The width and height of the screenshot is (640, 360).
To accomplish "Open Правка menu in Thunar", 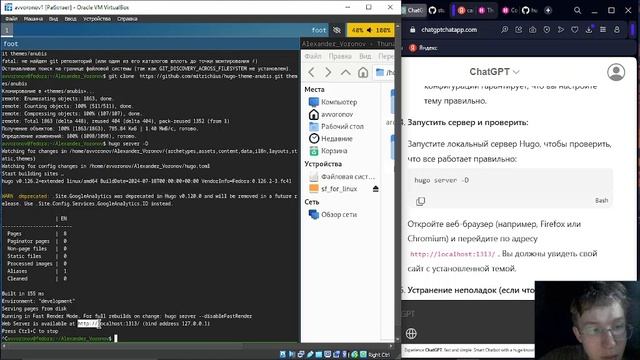I will pyautogui.click(x=340, y=56).
